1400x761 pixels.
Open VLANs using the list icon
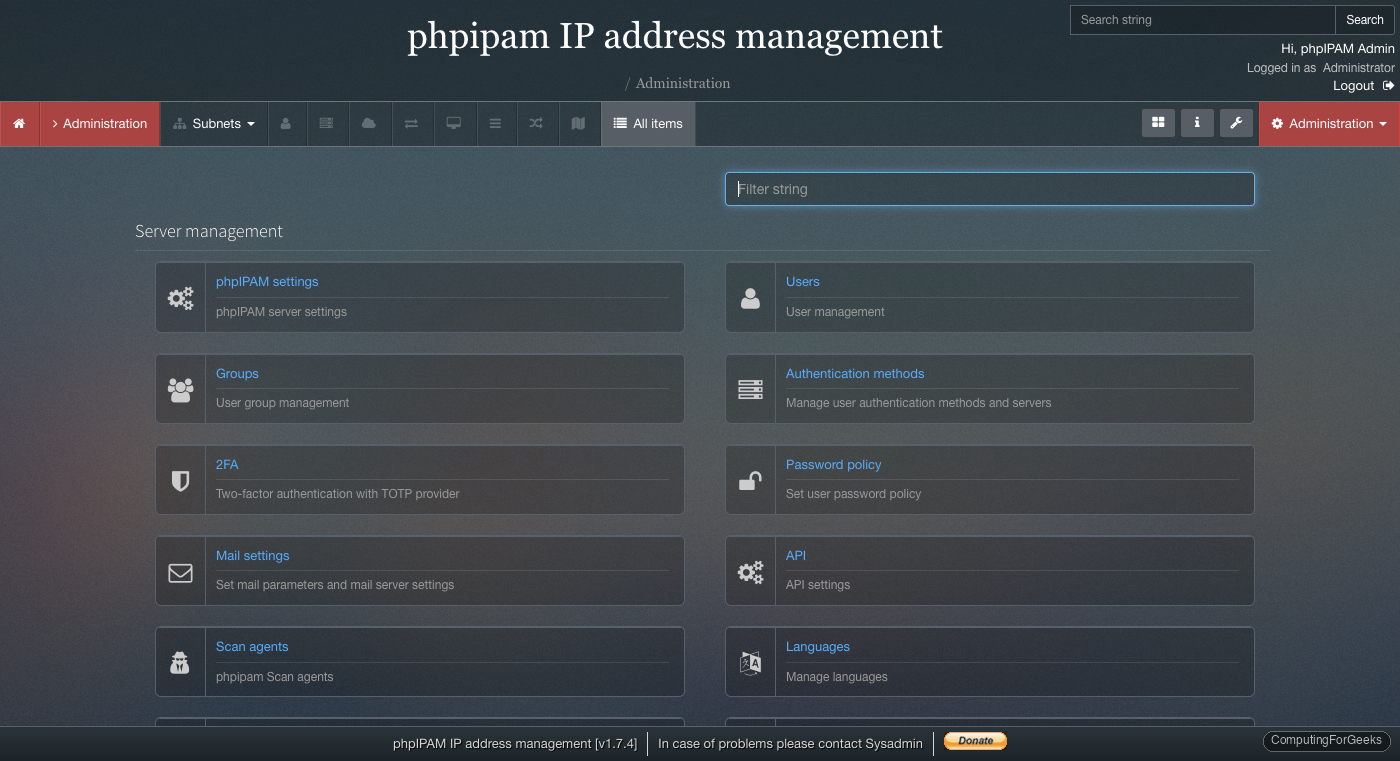coord(495,123)
